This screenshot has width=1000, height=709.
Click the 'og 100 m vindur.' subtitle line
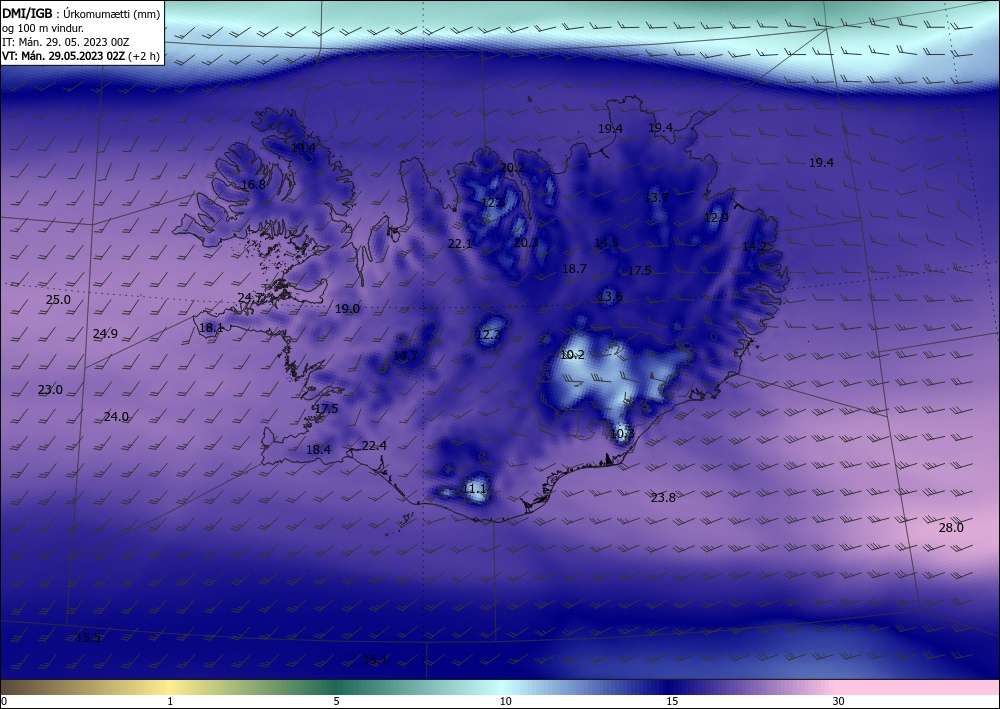coord(43,28)
